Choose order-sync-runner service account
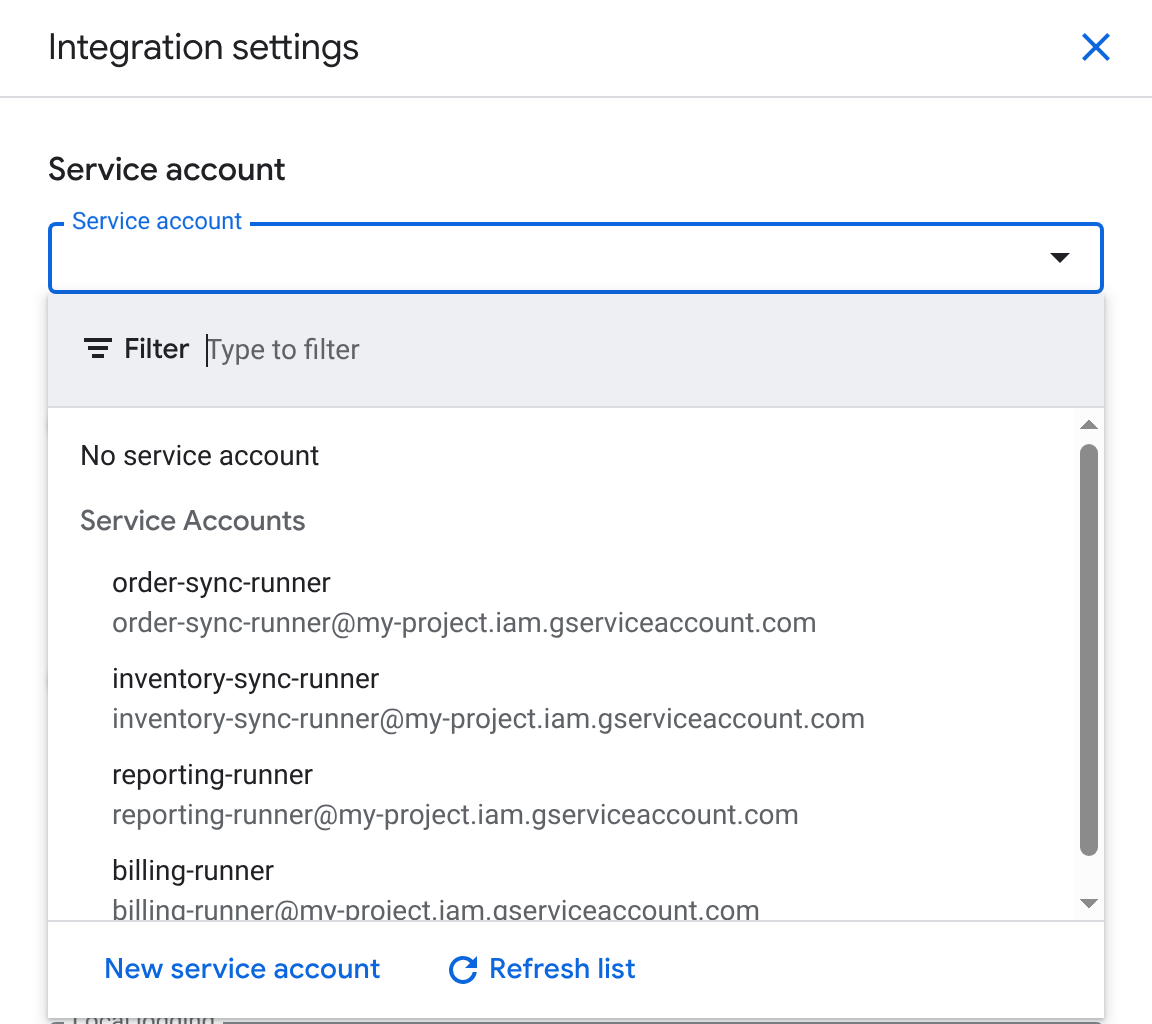Image resolution: width=1152 pixels, height=1024 pixels. (561, 602)
